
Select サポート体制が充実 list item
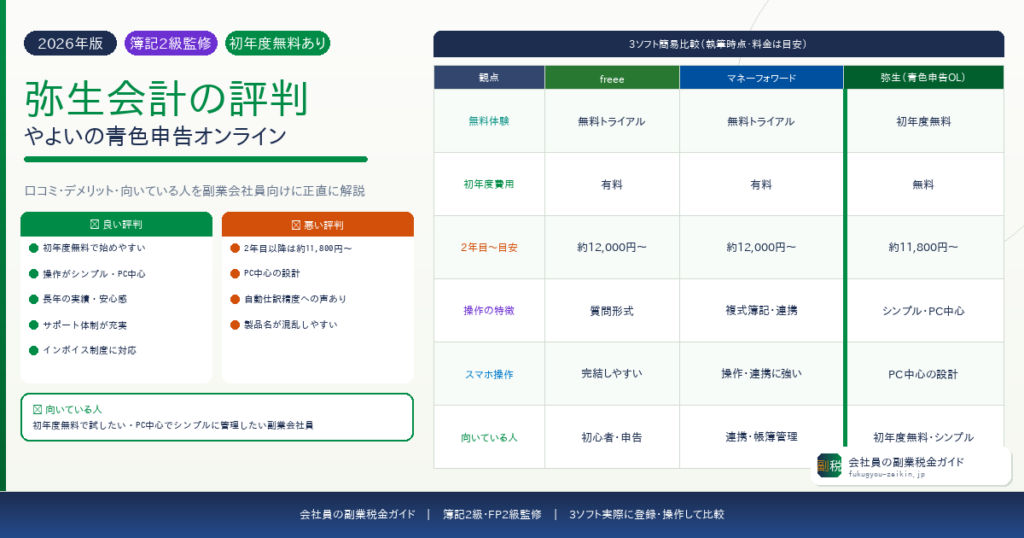coord(78,324)
